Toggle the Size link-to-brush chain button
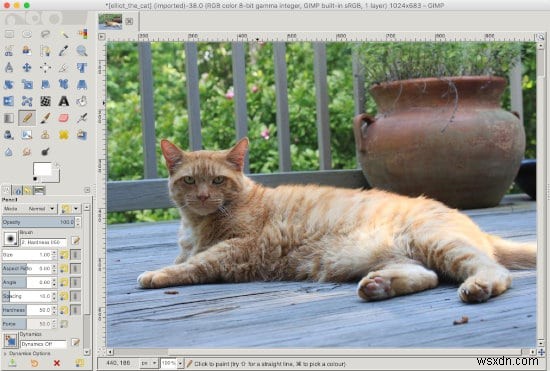 click(75, 255)
